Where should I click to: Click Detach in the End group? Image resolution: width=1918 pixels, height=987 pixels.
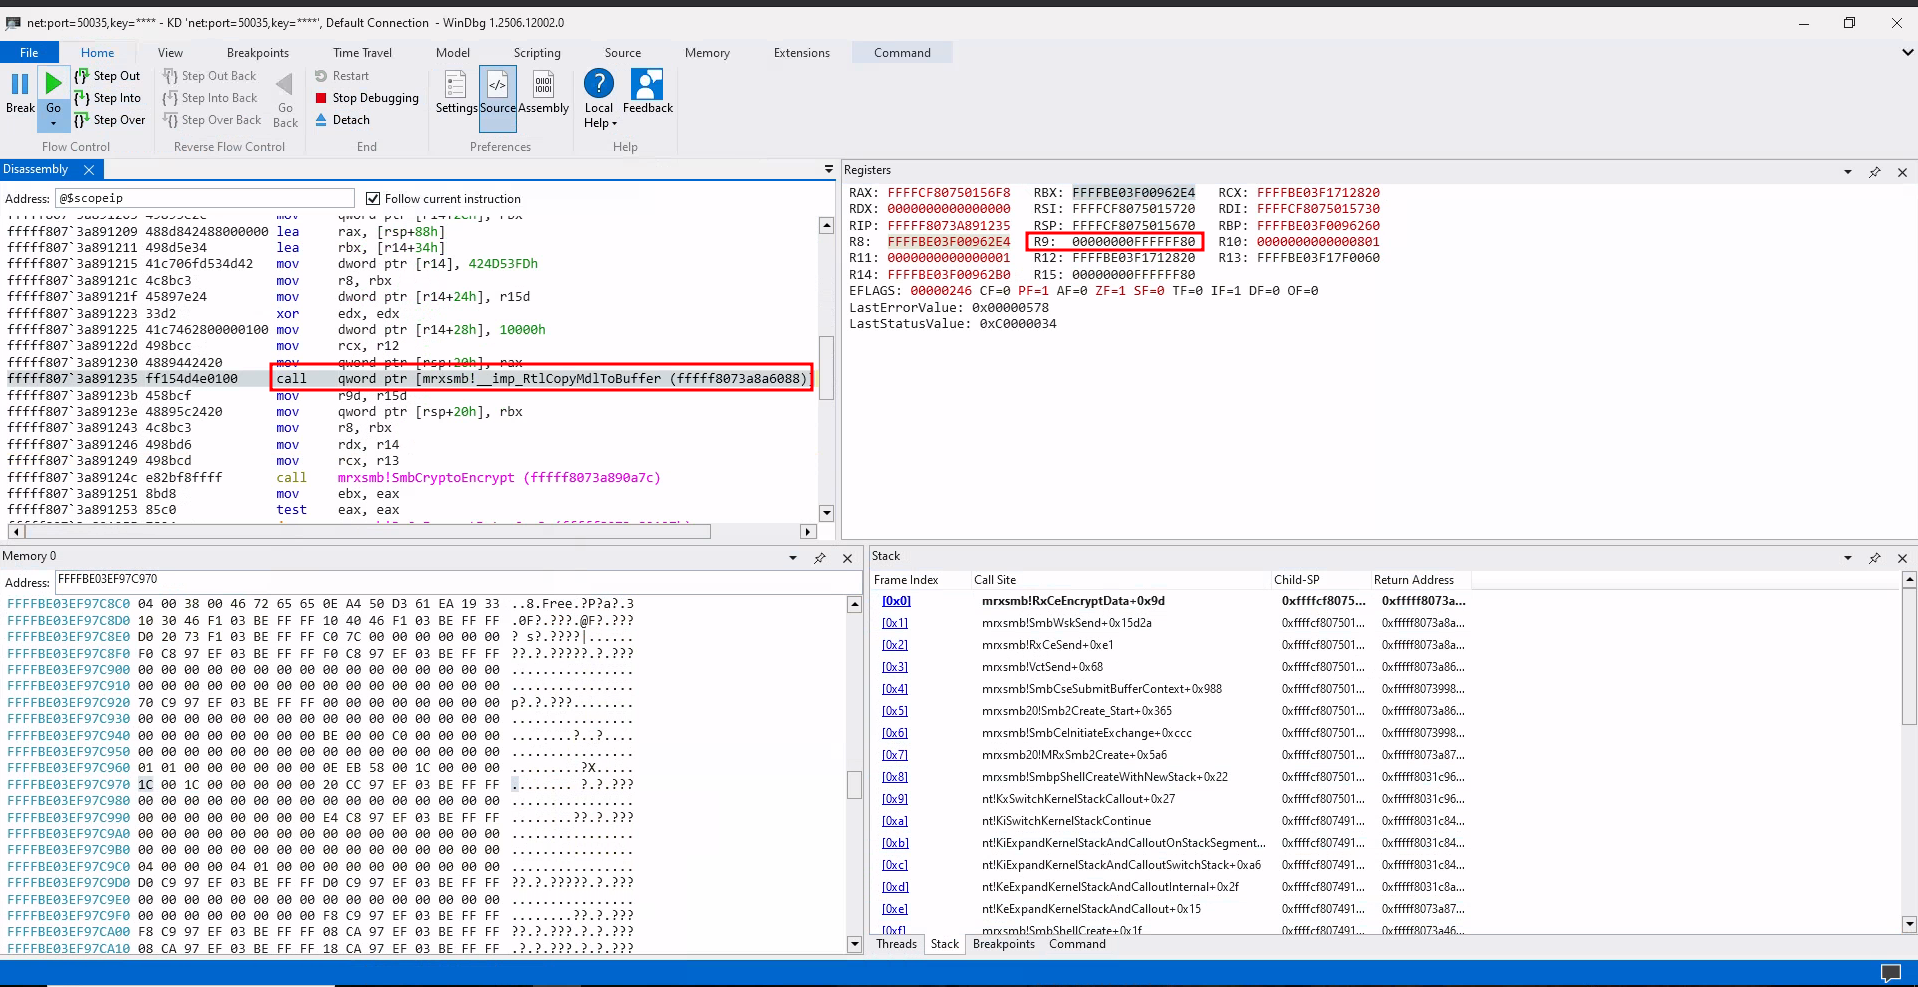[x=350, y=120]
